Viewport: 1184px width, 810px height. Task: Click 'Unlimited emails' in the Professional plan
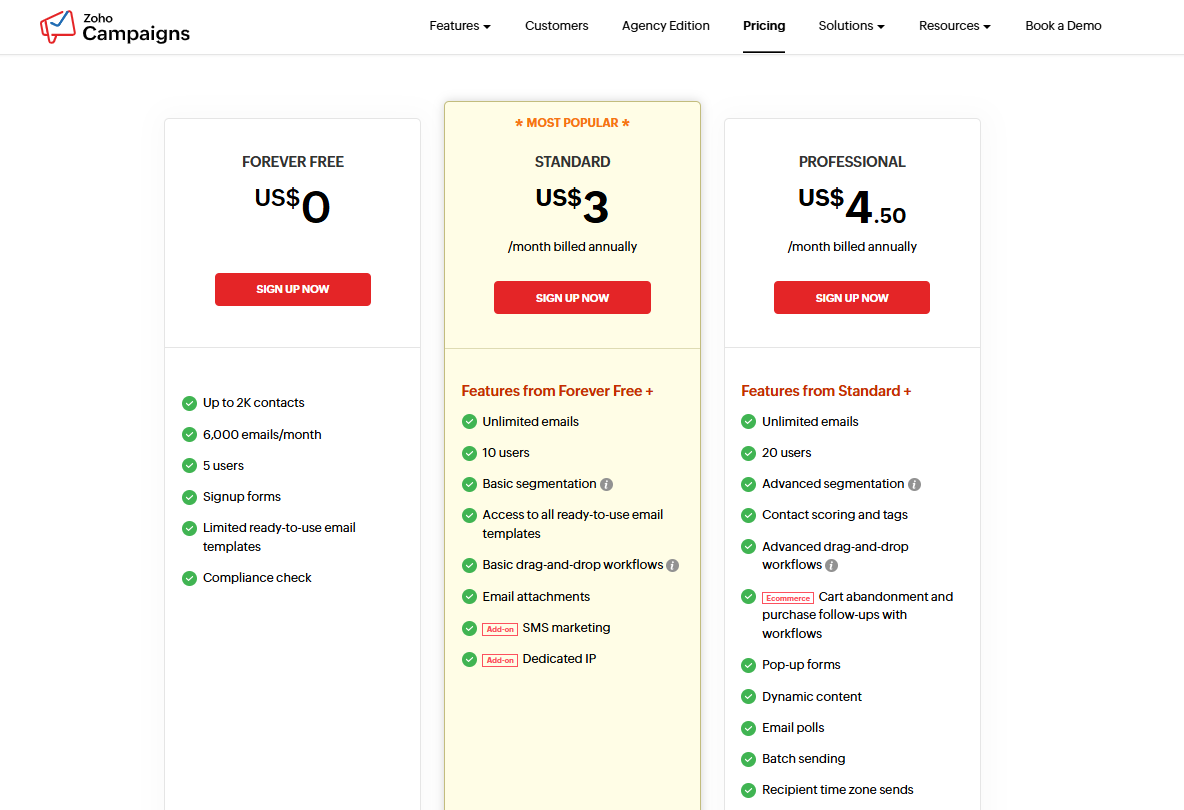[x=810, y=422]
